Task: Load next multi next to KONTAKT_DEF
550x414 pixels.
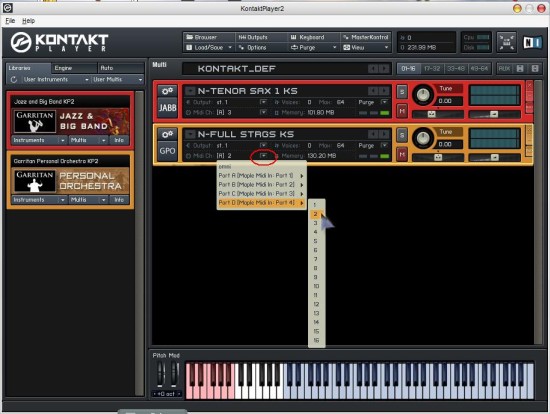Action: [x=385, y=69]
